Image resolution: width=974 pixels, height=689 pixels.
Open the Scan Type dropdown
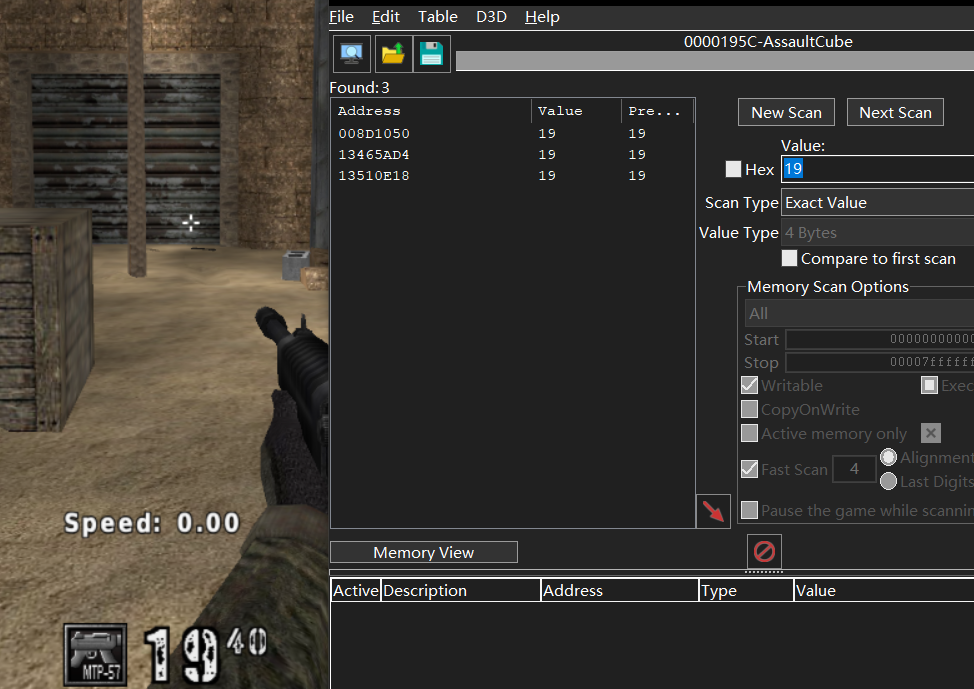878,203
